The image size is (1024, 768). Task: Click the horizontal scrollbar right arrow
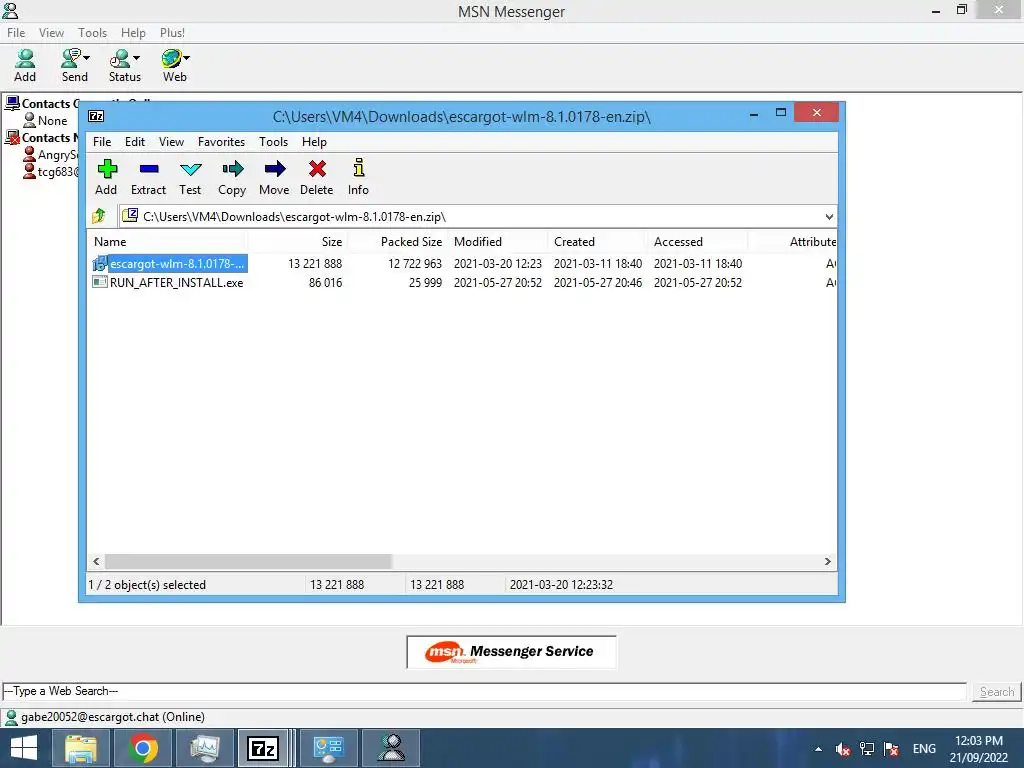pyautogui.click(x=827, y=562)
